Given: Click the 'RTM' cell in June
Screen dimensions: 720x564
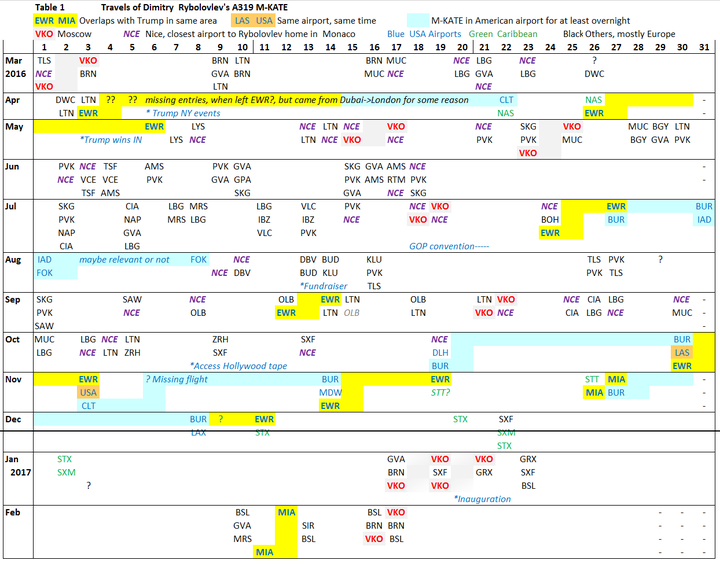Looking at the screenshot, I should point(396,180).
